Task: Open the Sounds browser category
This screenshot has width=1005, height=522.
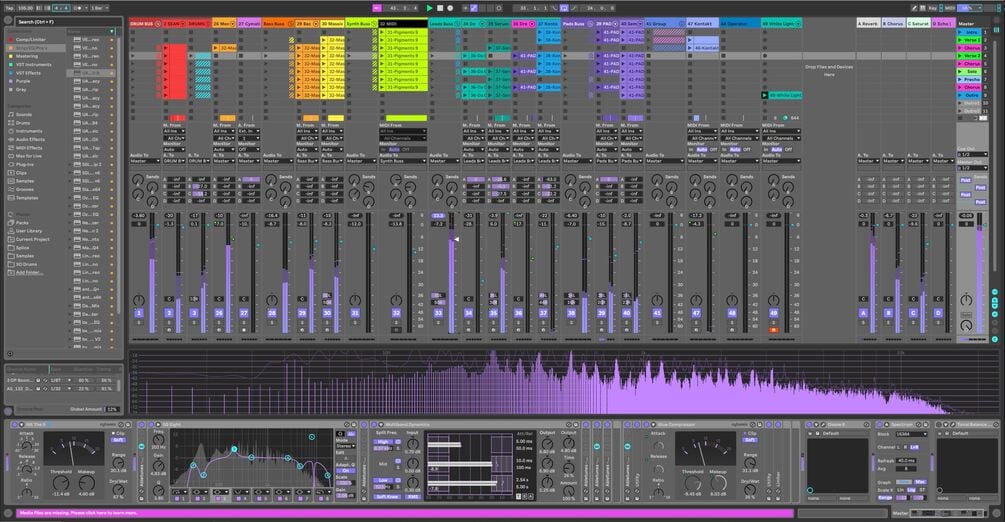Action: pos(24,114)
